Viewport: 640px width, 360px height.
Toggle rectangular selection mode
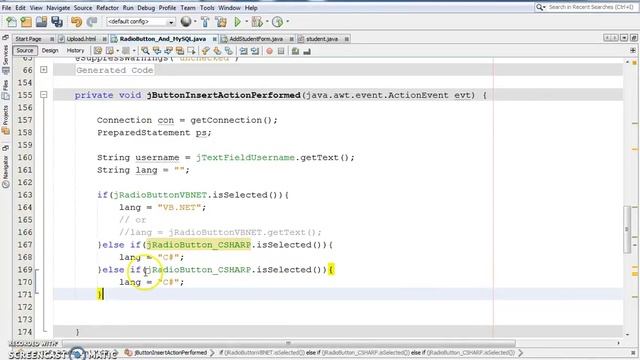(x=191, y=51)
